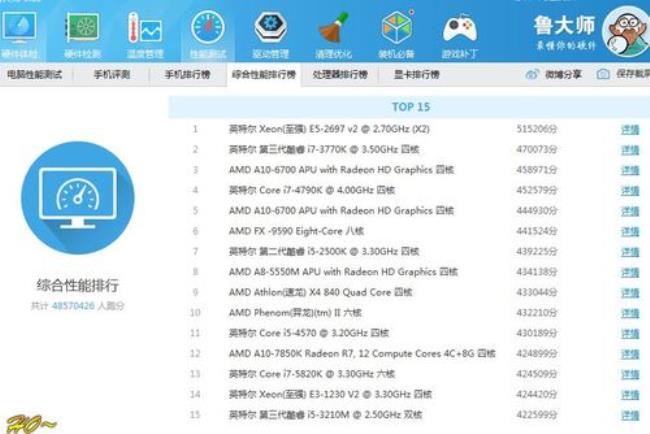Select the Core i5-4570 processor name
The image size is (650, 434).
pyautogui.click(x=309, y=333)
